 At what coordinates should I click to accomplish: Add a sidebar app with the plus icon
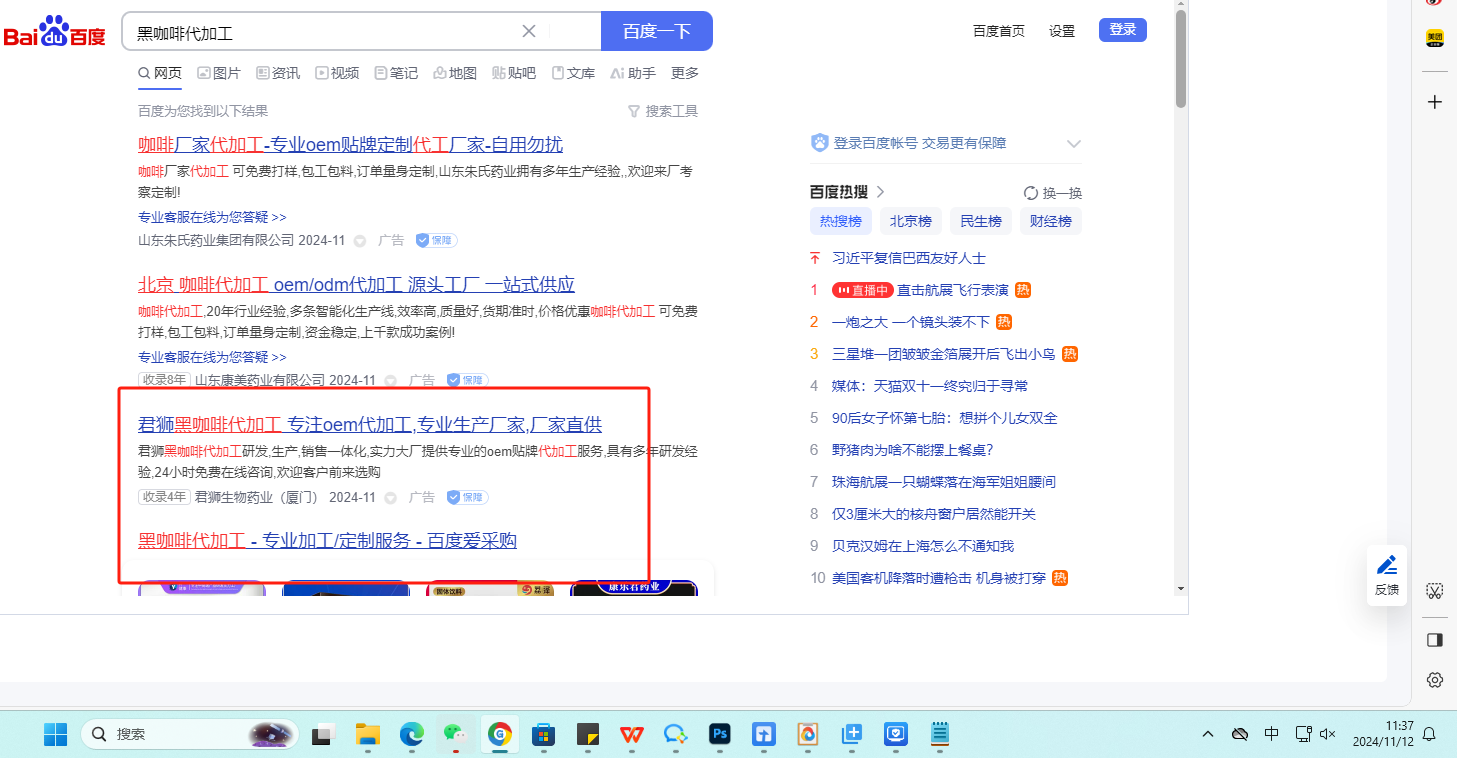1434,102
